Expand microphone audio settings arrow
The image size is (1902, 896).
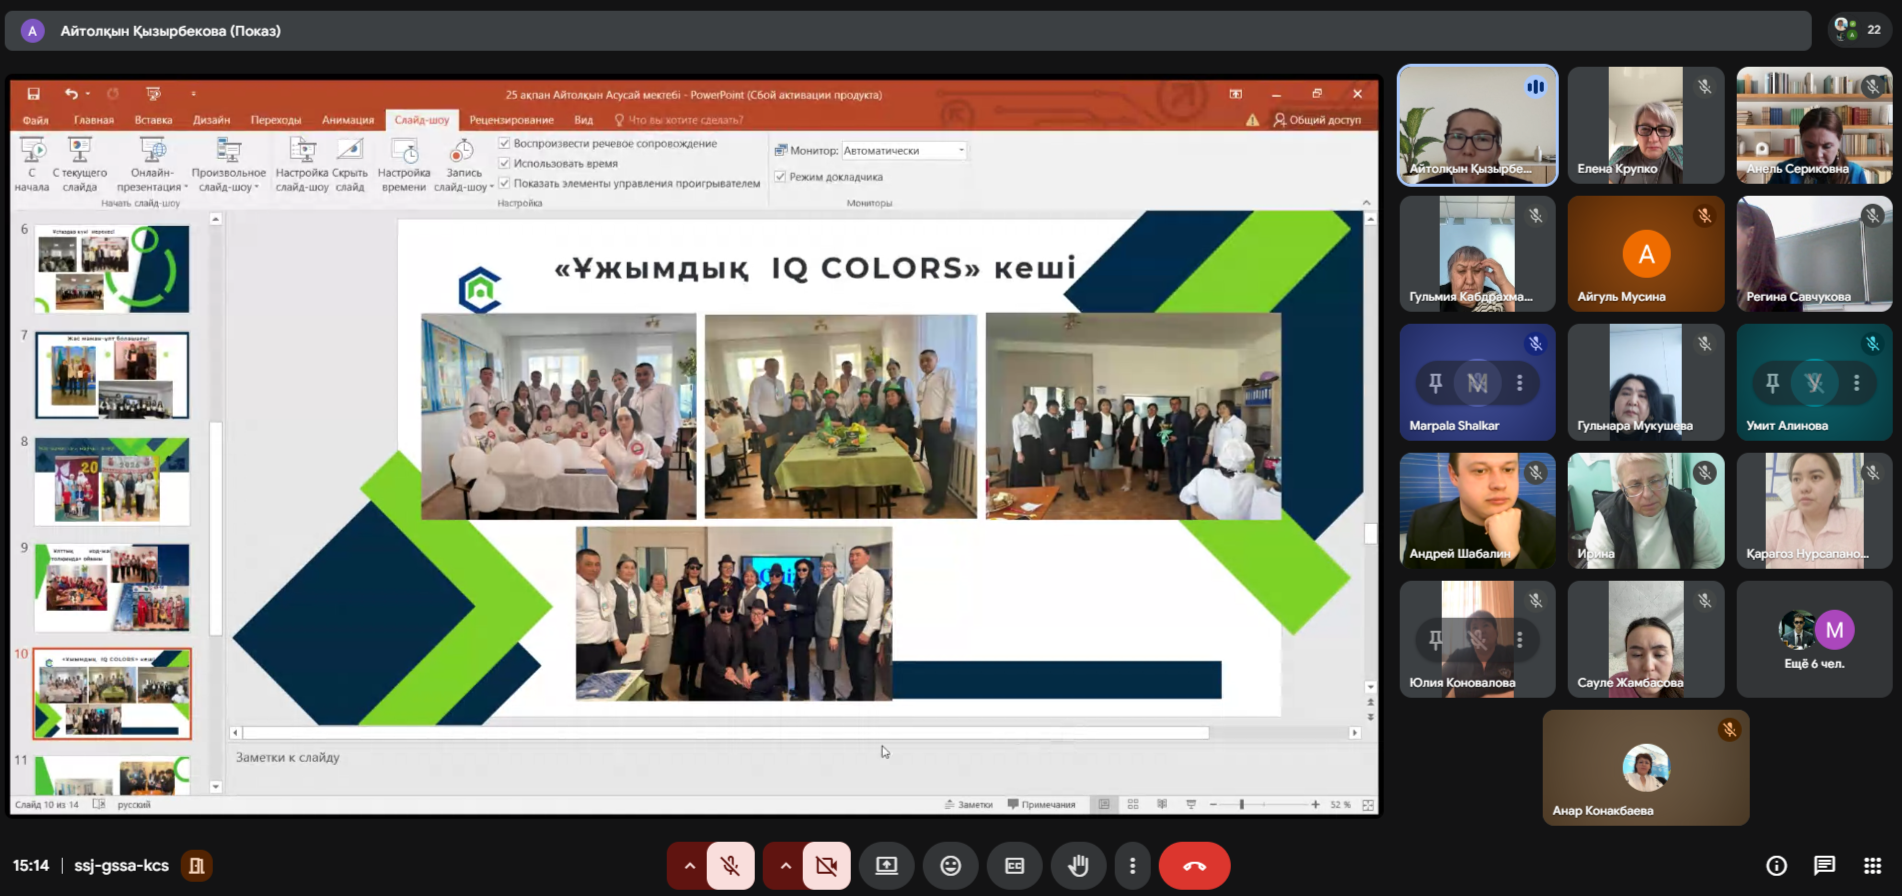(689, 866)
